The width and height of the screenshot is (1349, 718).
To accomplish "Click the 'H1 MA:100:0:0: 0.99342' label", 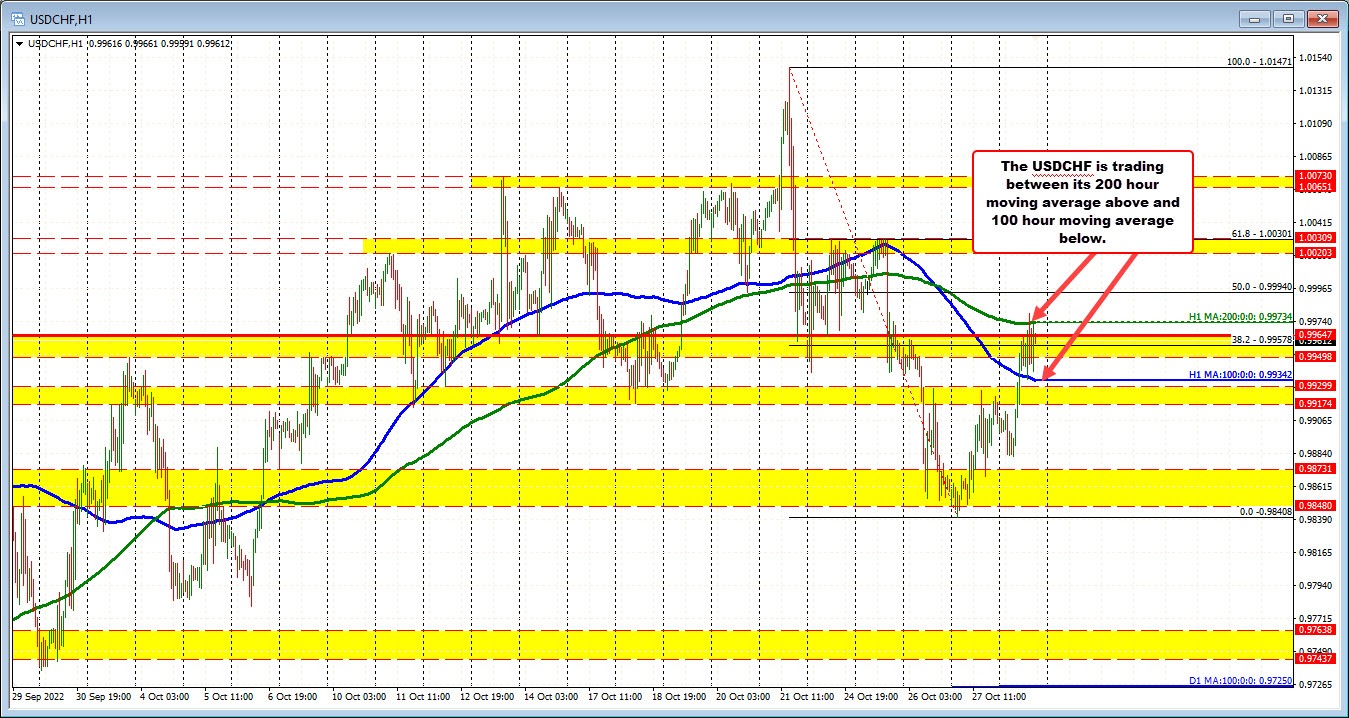I will 1241,374.
